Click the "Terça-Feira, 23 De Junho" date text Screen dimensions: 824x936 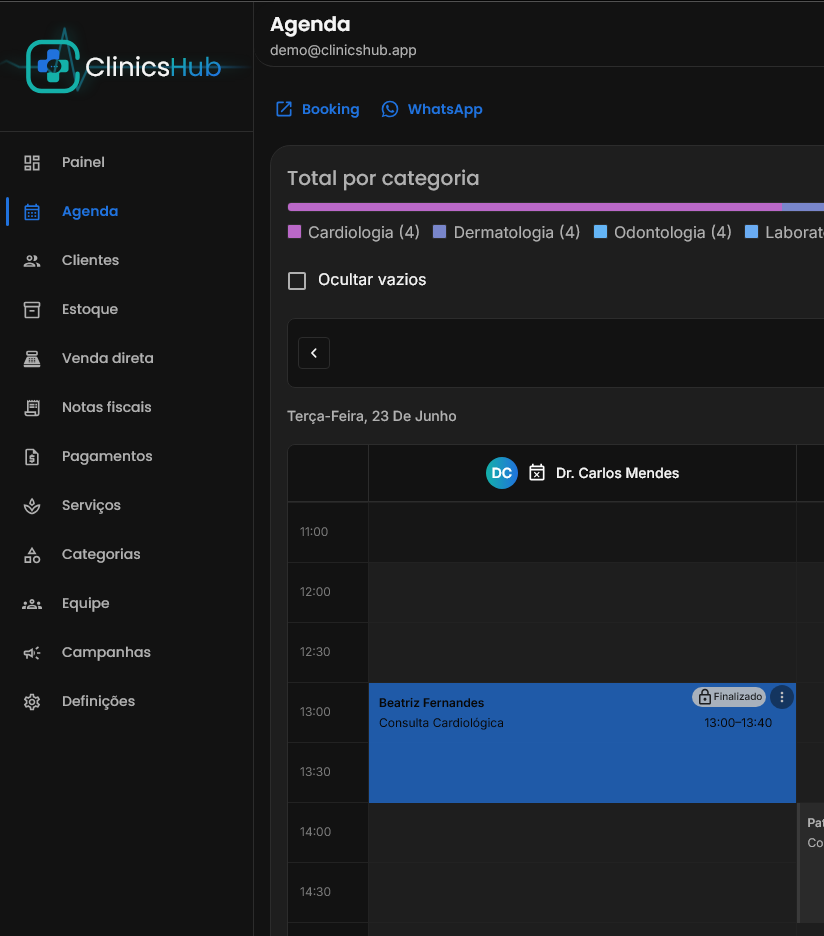point(371,416)
